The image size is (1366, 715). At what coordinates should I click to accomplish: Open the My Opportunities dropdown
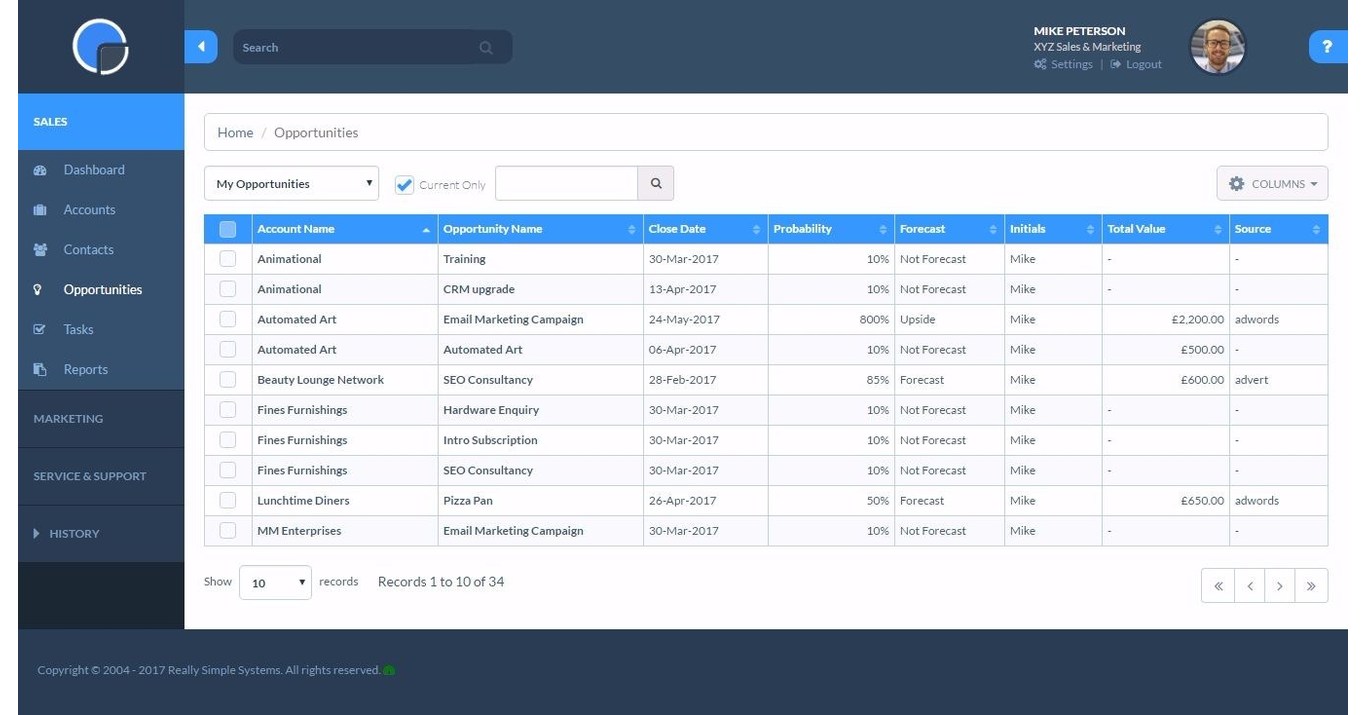click(290, 183)
